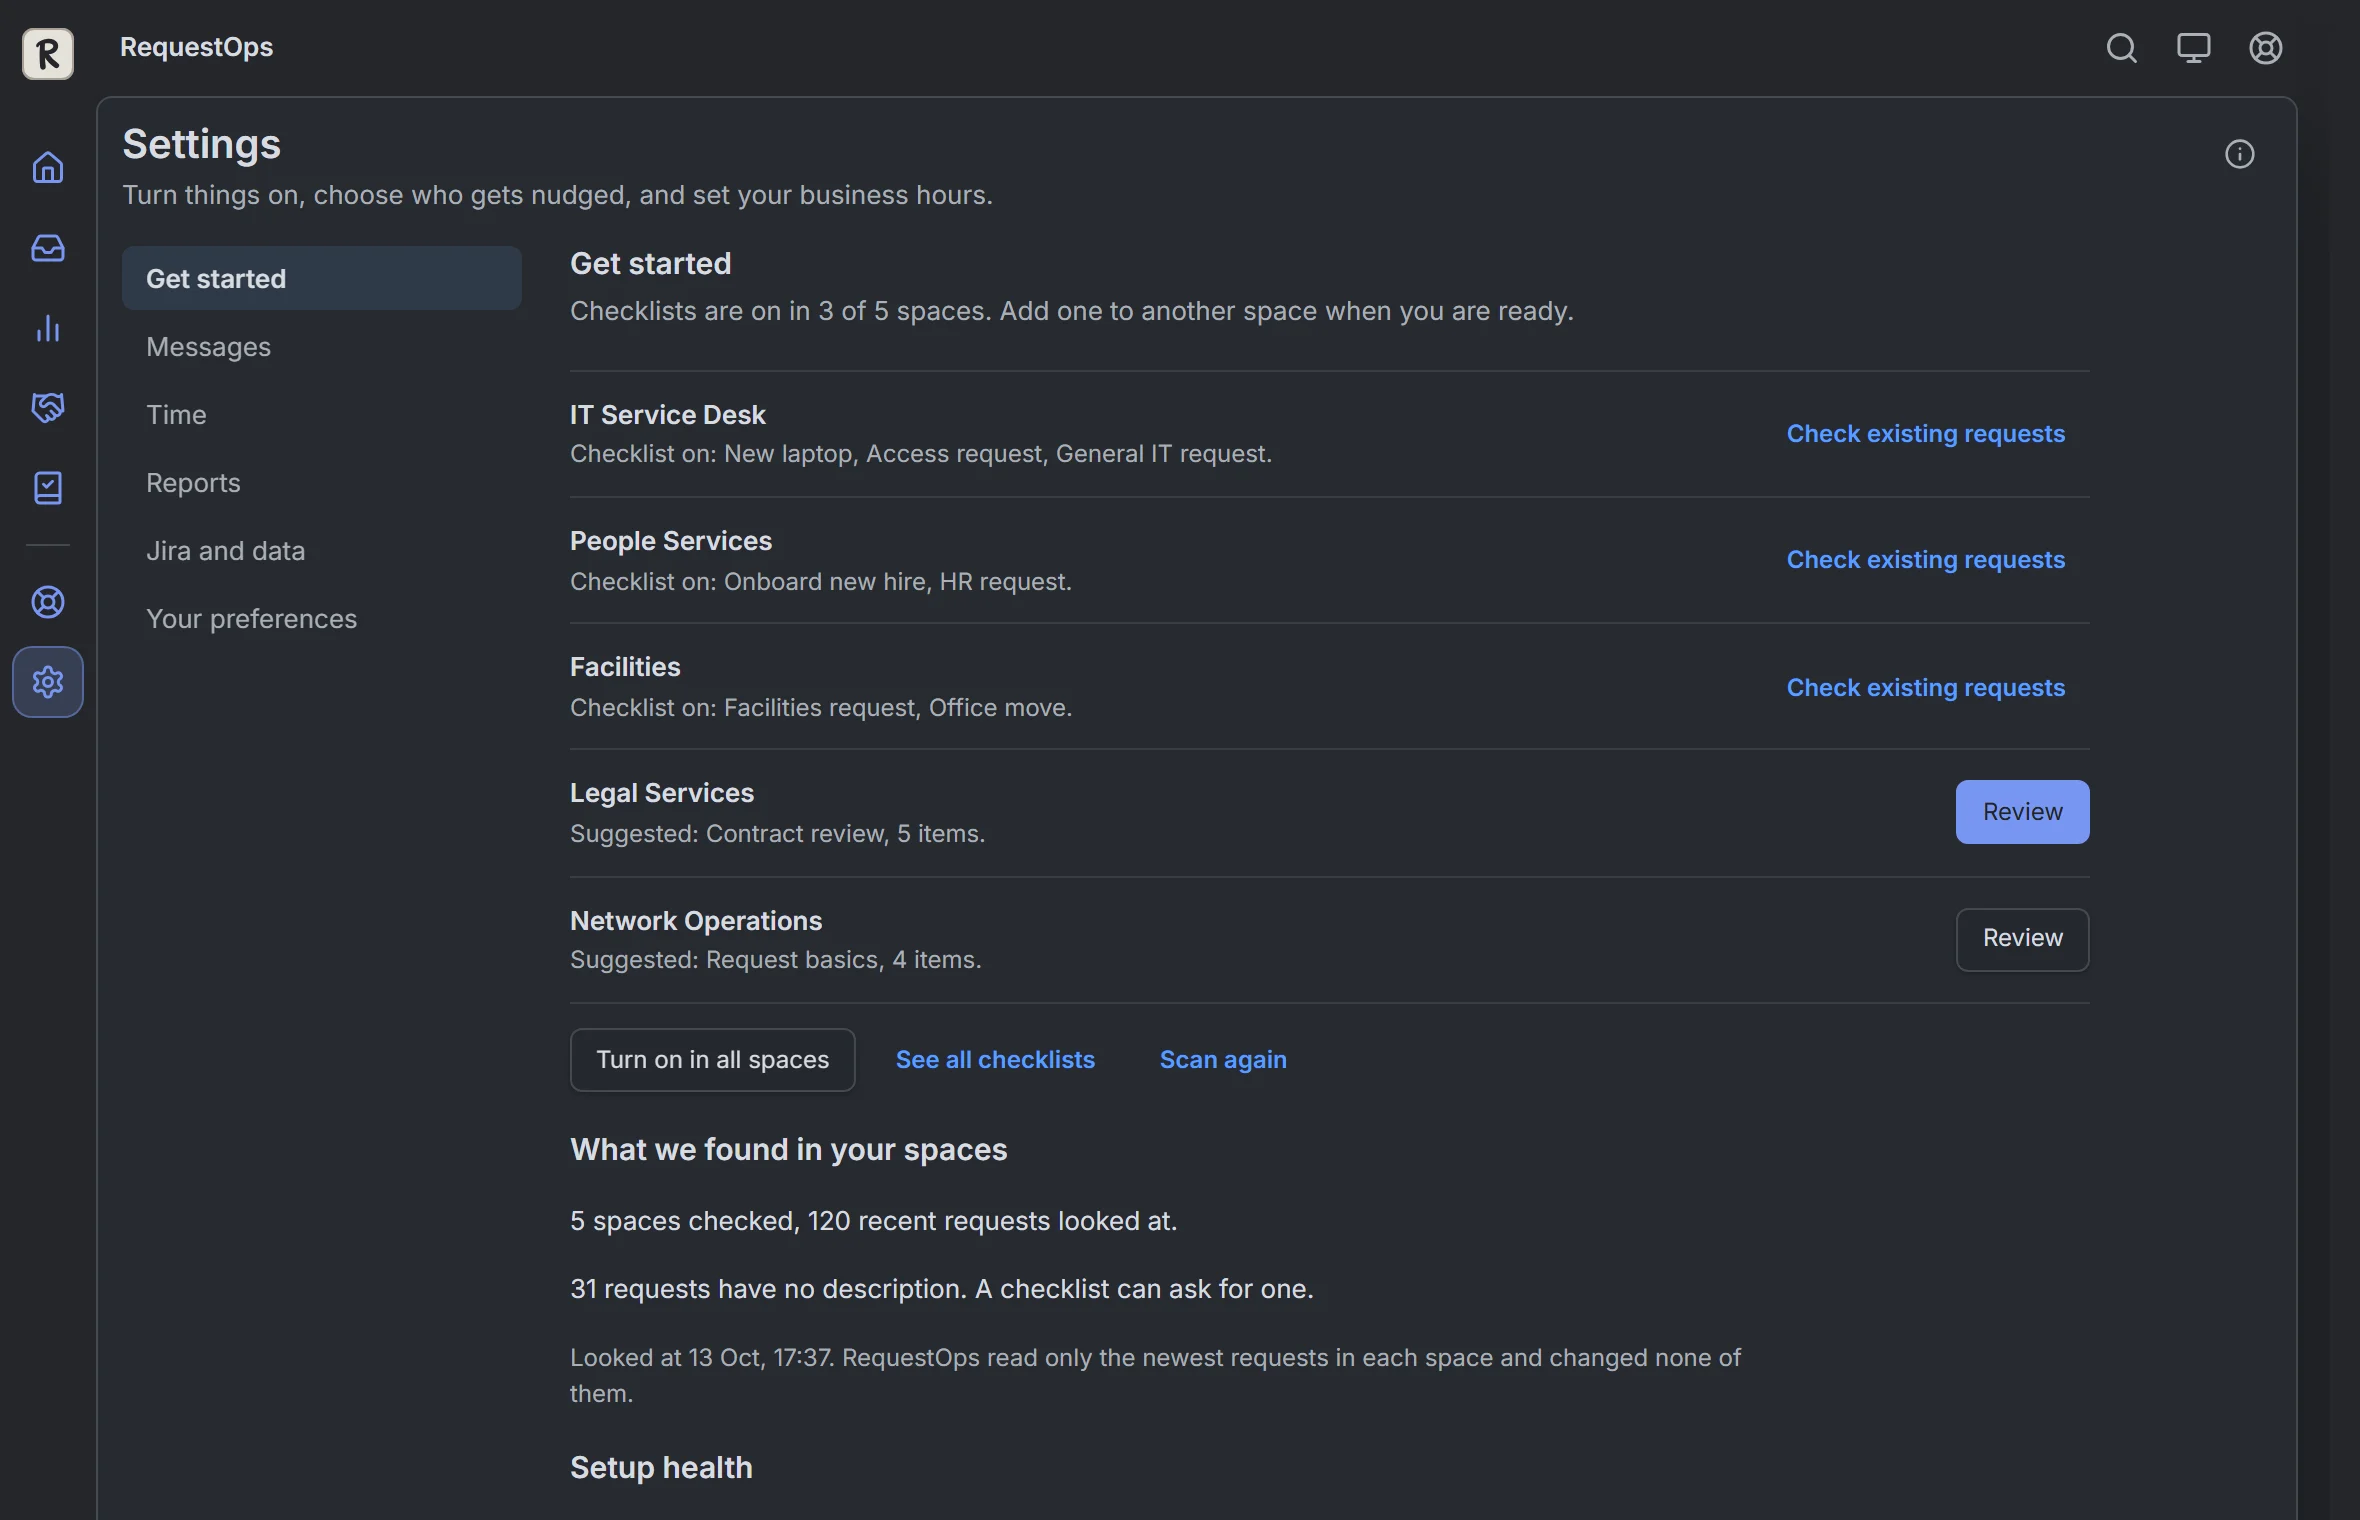This screenshot has width=2360, height=1520.
Task: Select the gear Settings icon in sidebar
Action: 48,682
